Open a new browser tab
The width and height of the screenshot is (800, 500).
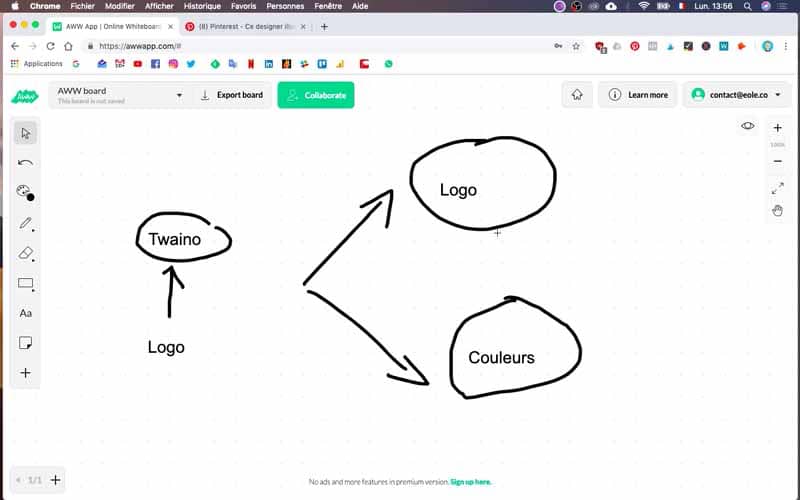324,27
